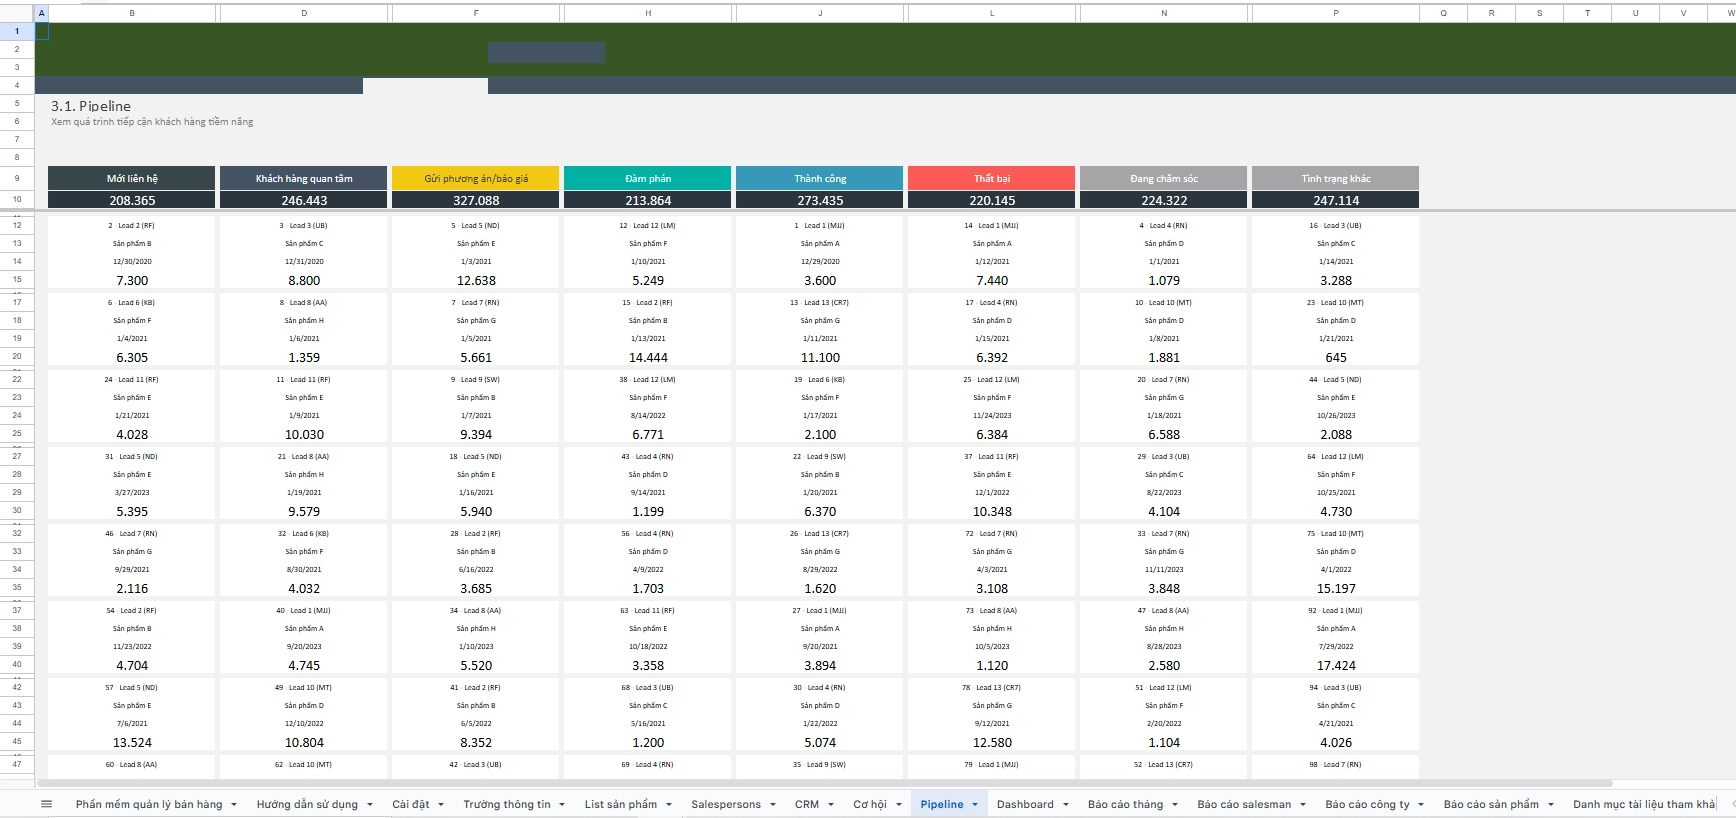Select the value 13.524 cell
Viewport: 1736px width, 818px height.
[132, 742]
